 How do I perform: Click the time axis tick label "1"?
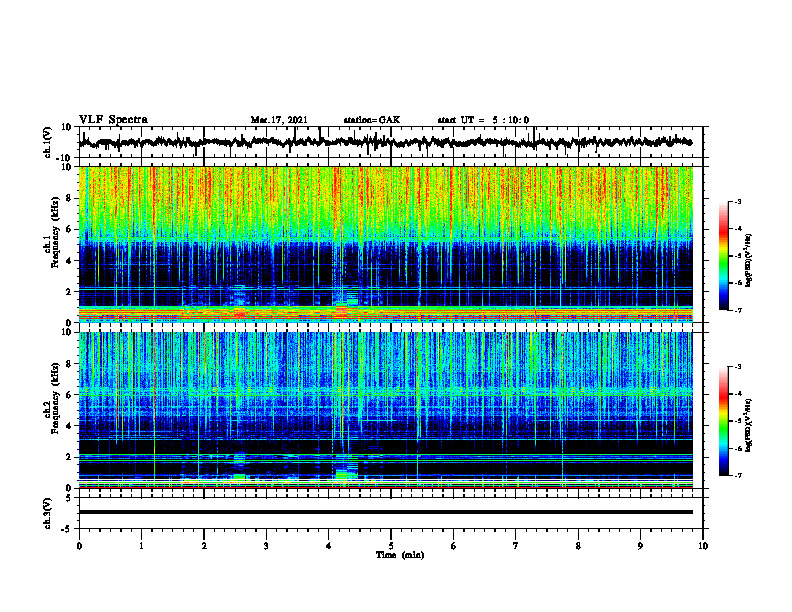tap(141, 546)
